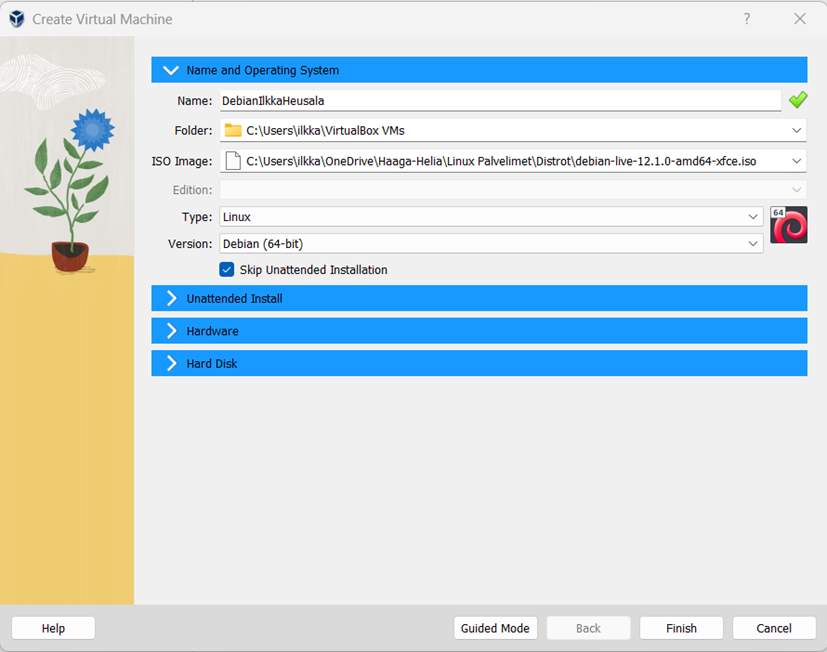
Task: Collapse the Name and Operating System section
Action: pos(171,70)
